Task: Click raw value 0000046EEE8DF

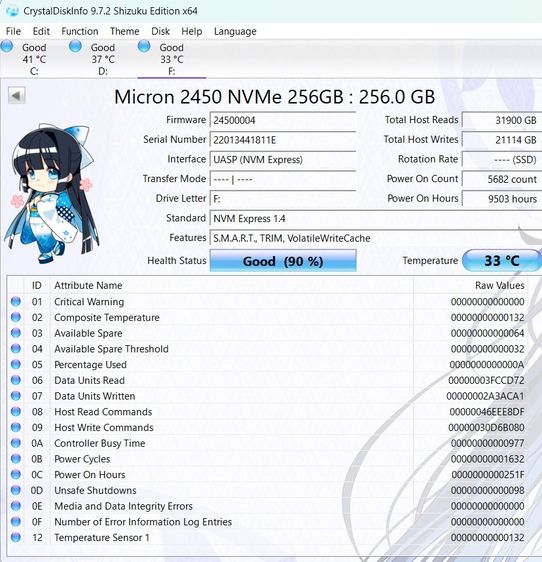Action: coord(487,412)
